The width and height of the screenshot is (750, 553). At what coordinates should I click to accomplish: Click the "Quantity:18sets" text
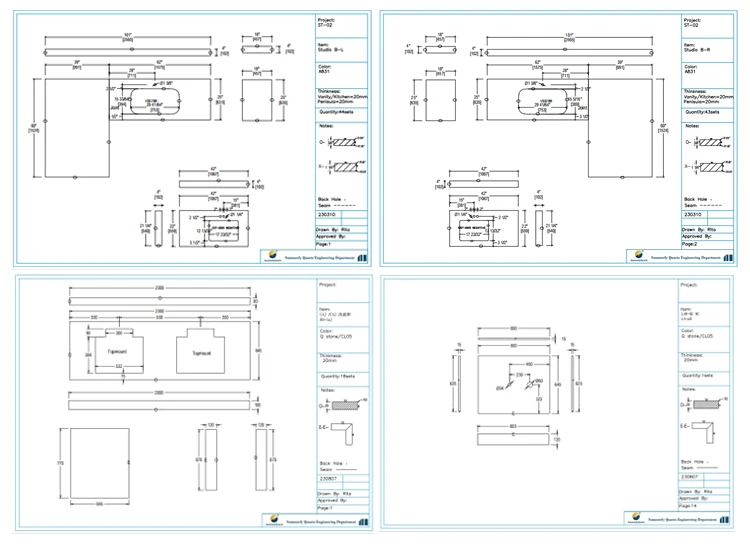pyautogui.click(x=338, y=376)
